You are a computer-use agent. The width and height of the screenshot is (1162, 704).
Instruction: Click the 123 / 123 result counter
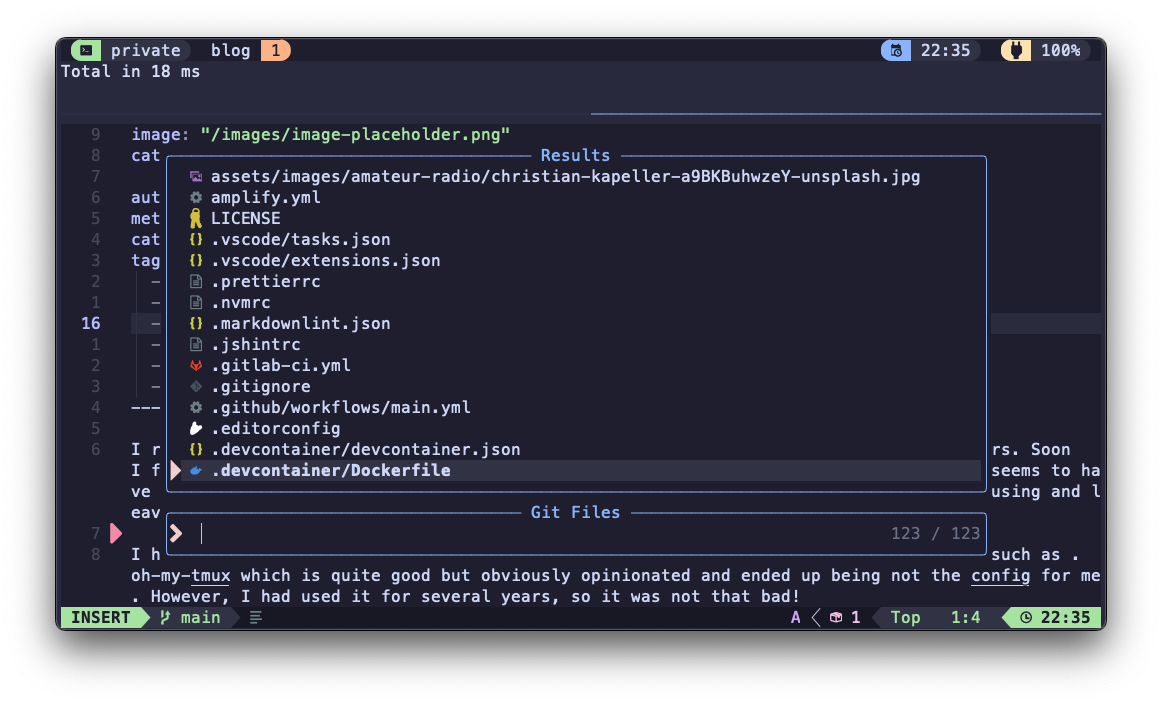(935, 534)
